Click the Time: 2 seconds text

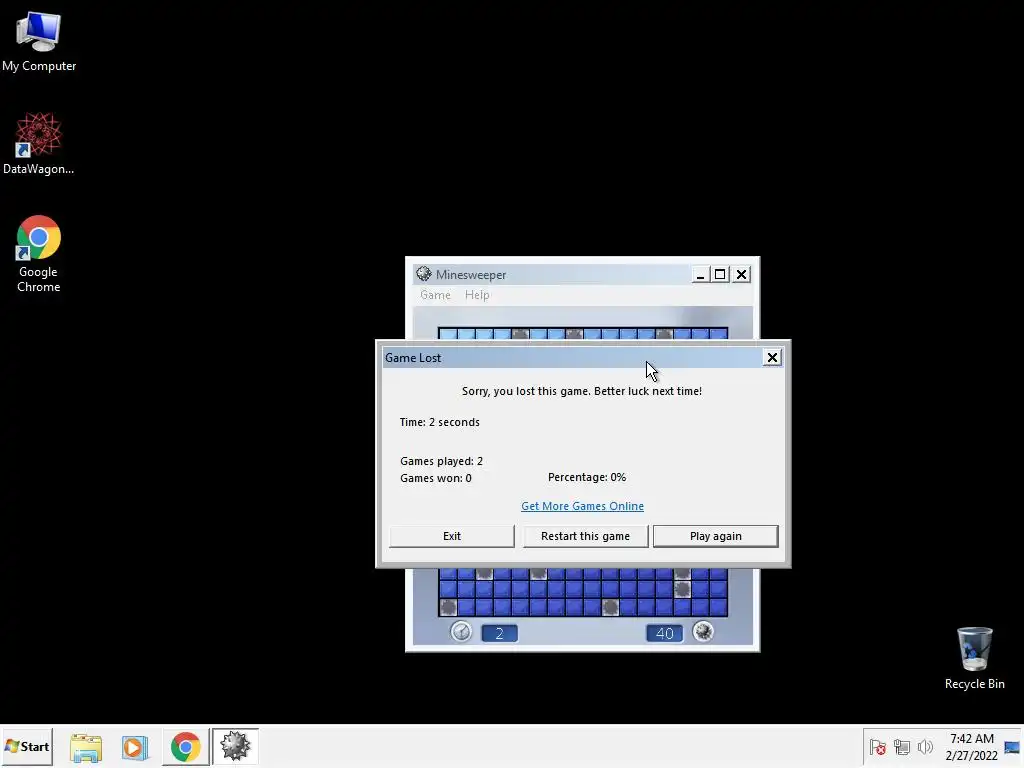tap(440, 423)
